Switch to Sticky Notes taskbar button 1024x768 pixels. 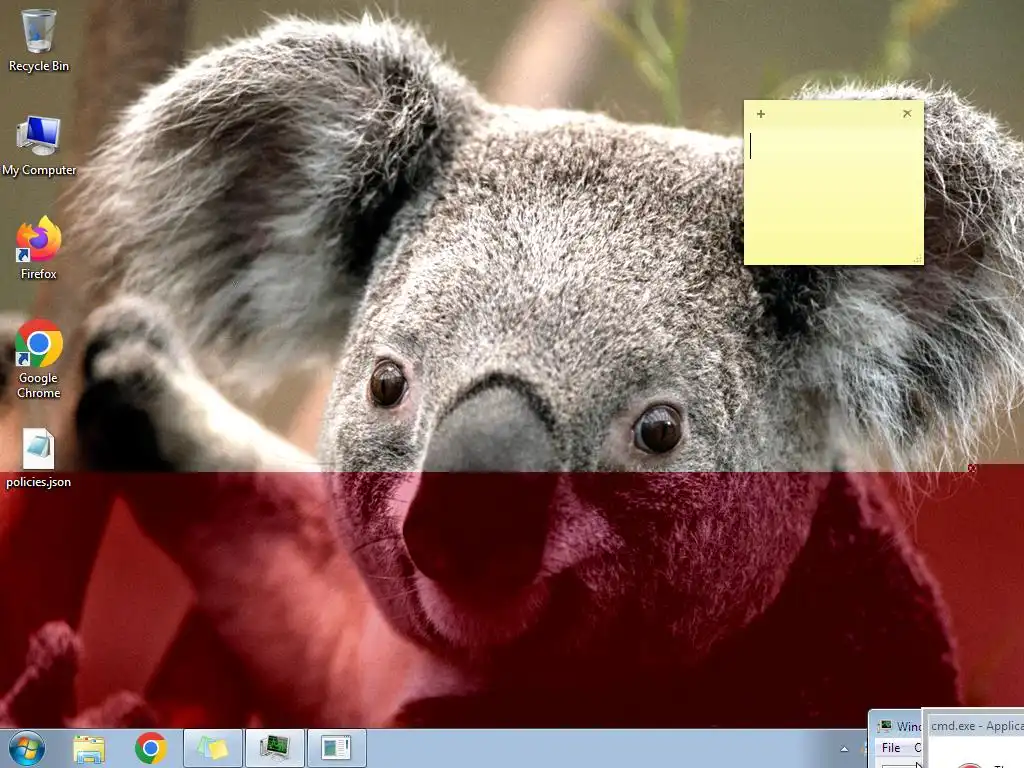tap(213, 748)
